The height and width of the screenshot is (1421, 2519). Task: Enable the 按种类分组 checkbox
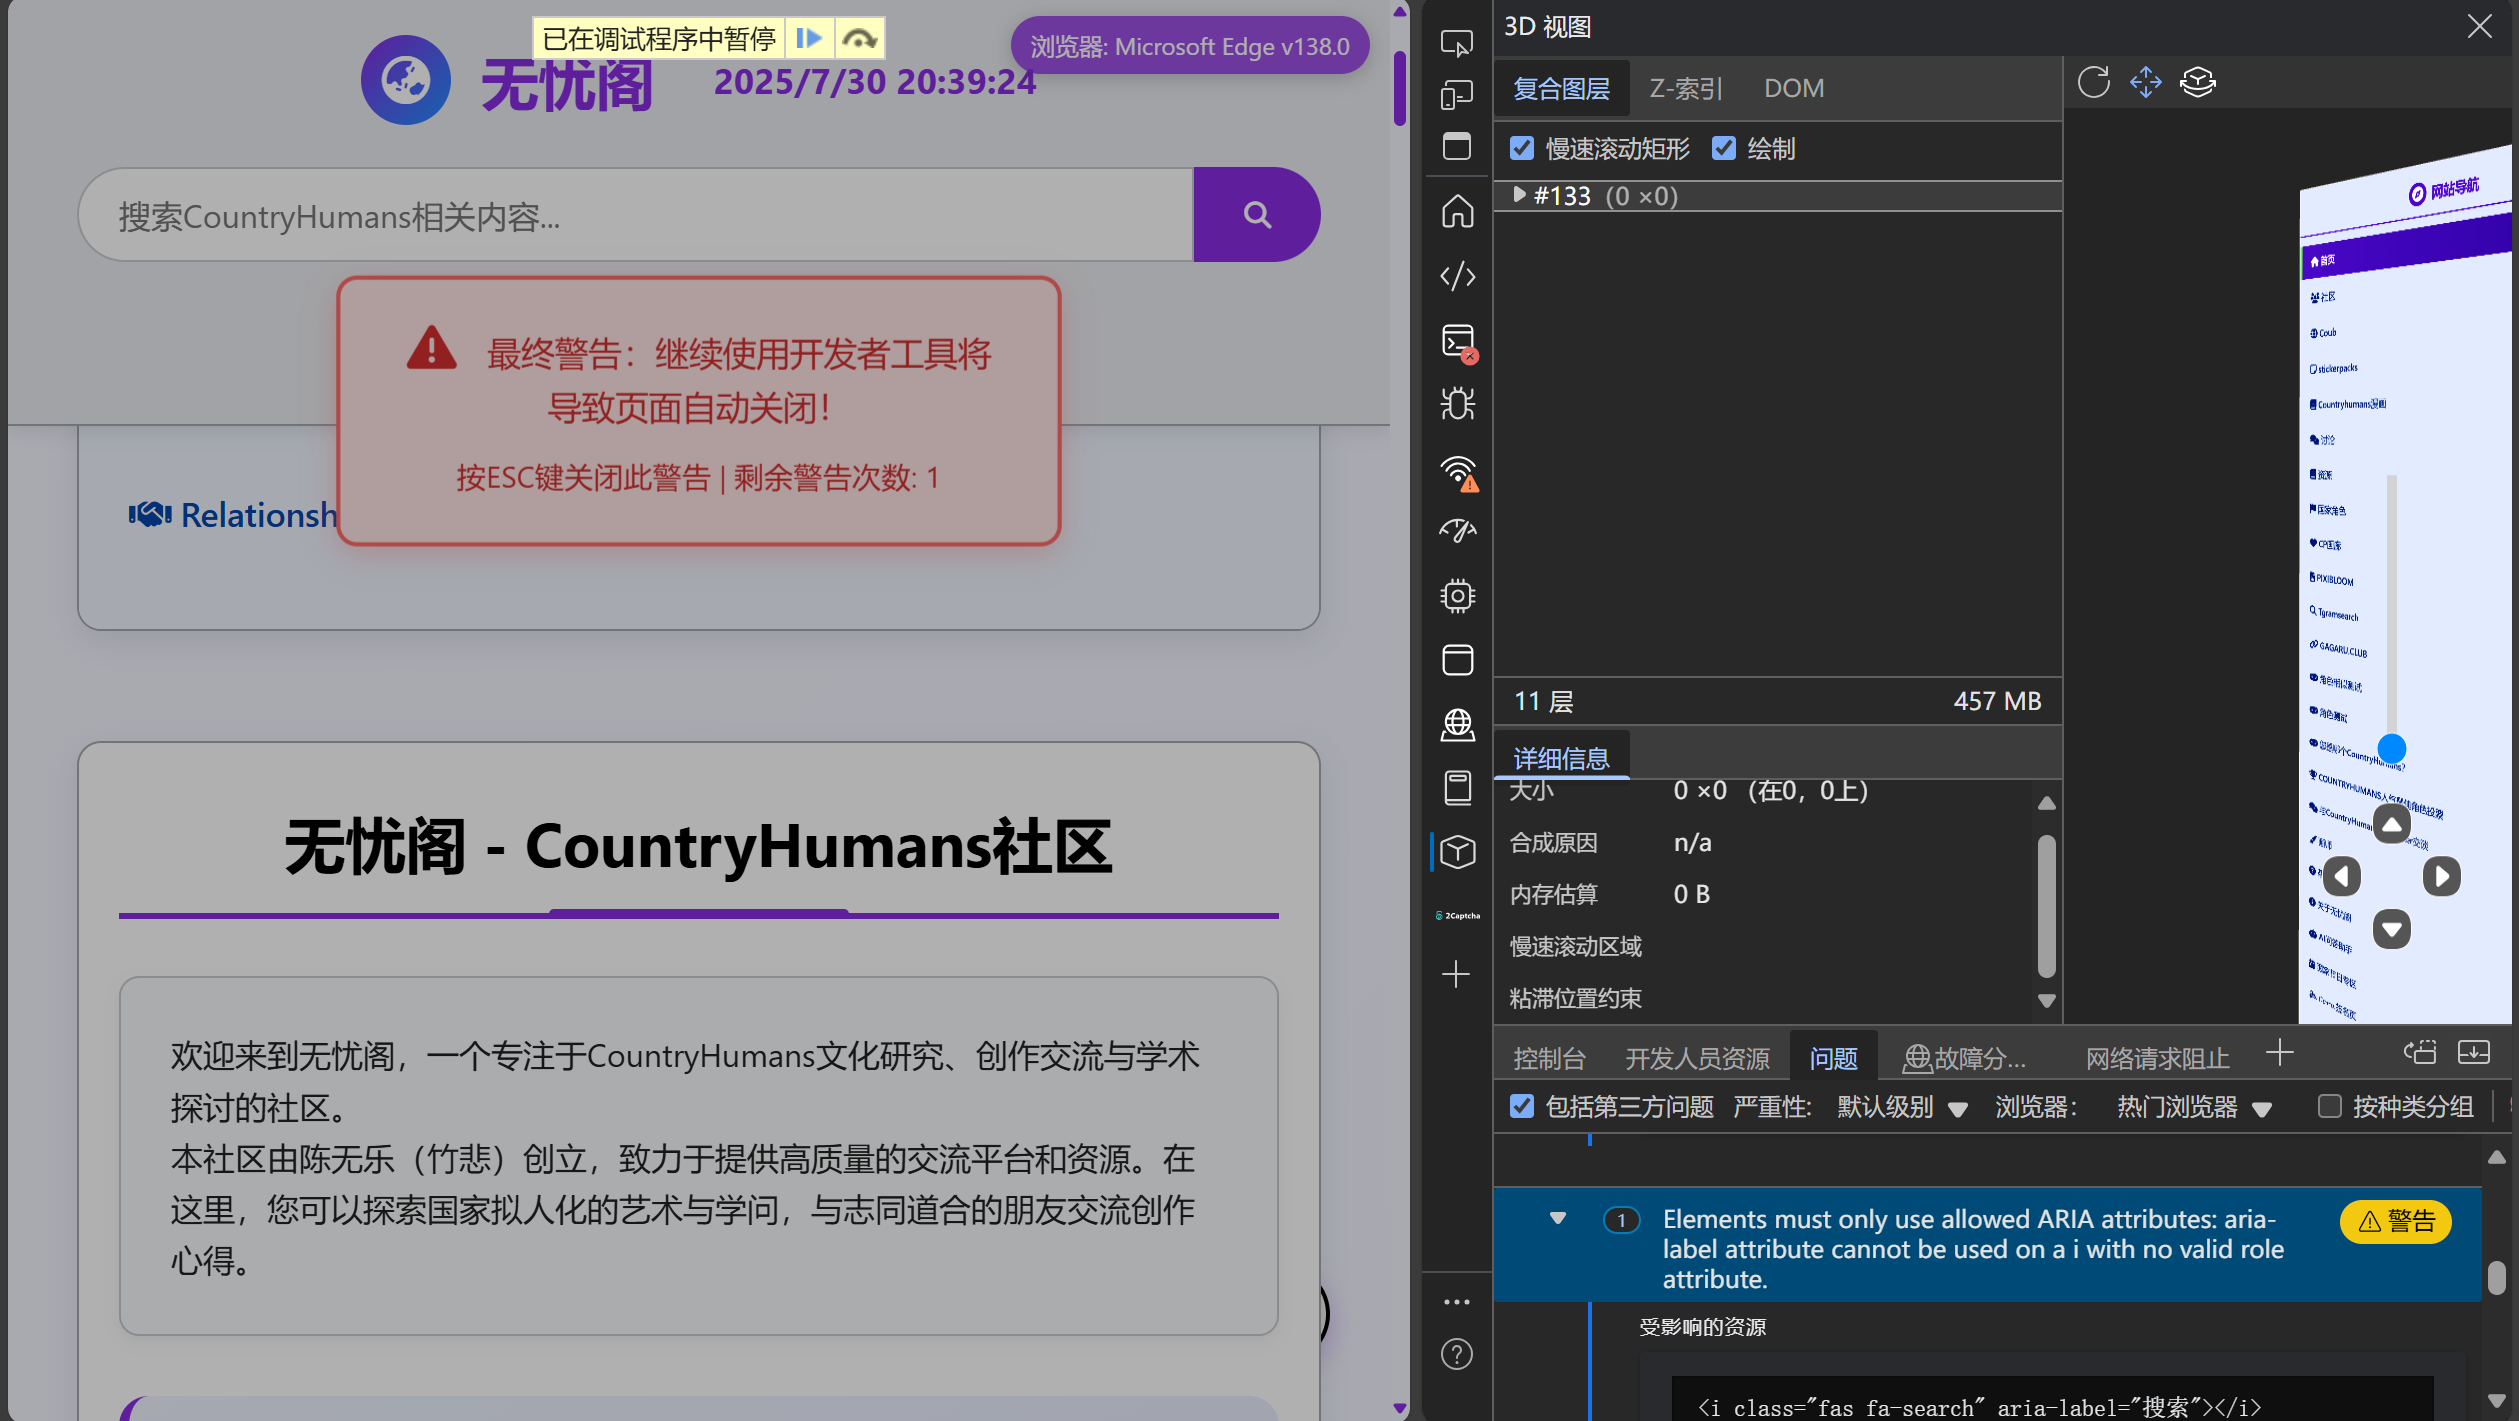(x=2329, y=1106)
